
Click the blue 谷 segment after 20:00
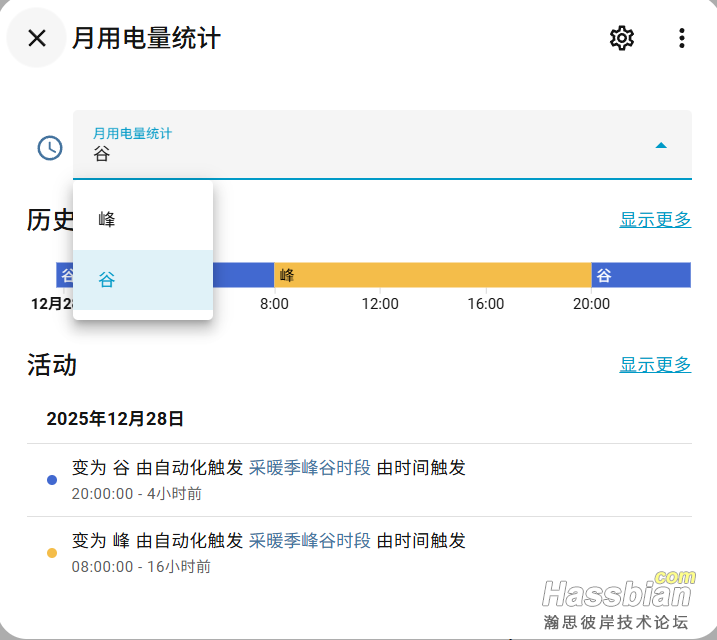click(640, 275)
